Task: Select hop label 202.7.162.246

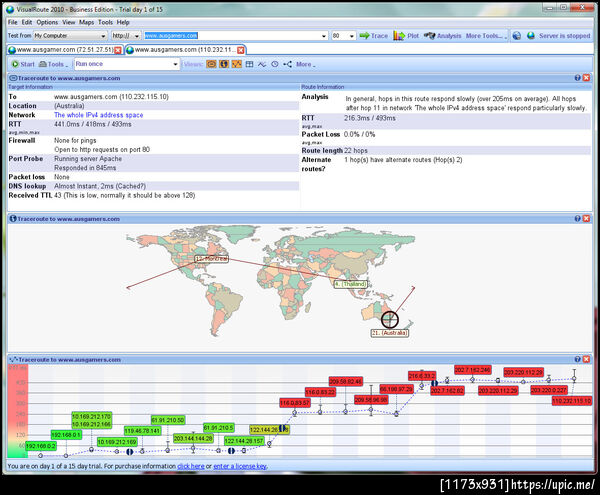Action: pos(473,370)
